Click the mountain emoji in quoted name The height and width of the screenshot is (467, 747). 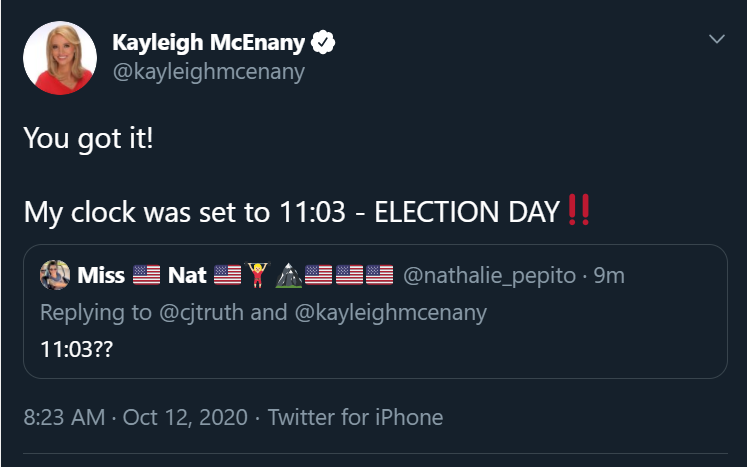tap(289, 275)
